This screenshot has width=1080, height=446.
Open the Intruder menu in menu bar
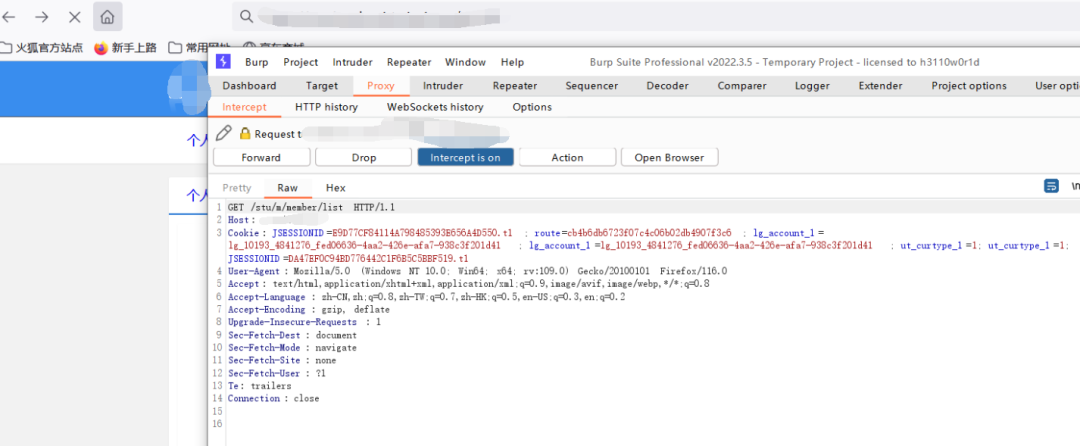point(353,62)
